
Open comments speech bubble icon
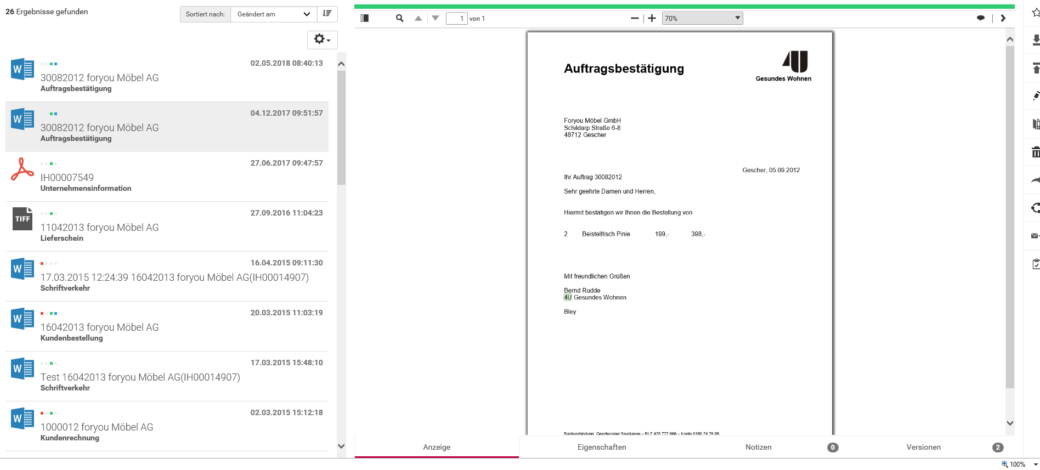(980, 19)
